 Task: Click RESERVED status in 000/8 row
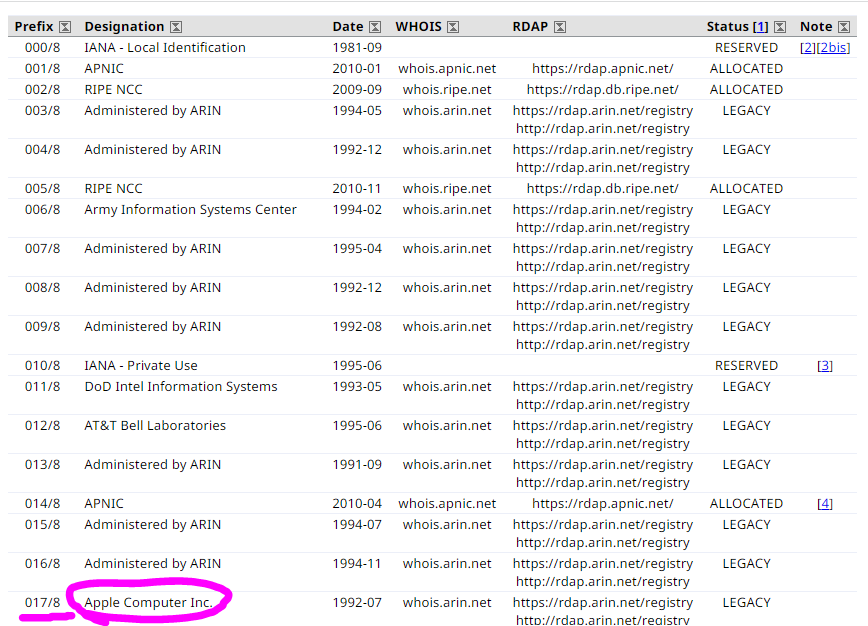(x=746, y=48)
